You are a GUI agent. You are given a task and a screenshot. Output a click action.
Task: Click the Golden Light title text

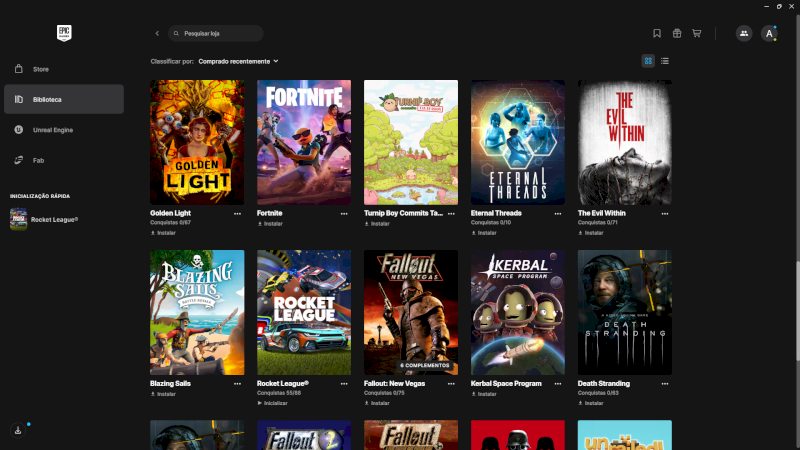170,213
